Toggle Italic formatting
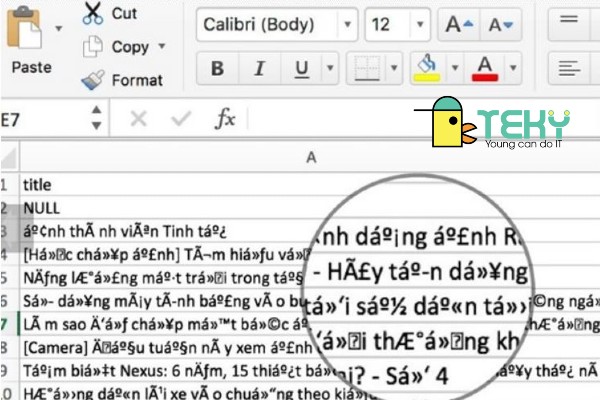This screenshot has height=400, width=600. pos(259,69)
